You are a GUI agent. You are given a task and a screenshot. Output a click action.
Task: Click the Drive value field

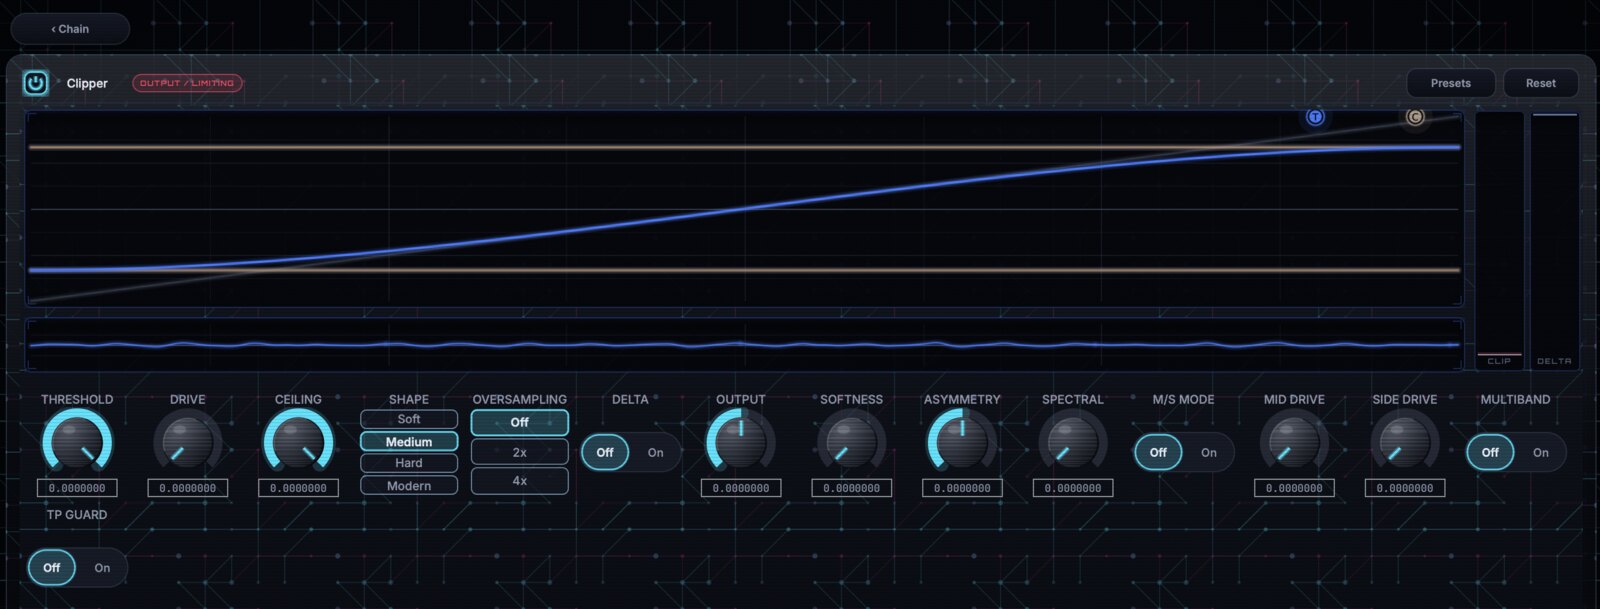[x=187, y=488]
